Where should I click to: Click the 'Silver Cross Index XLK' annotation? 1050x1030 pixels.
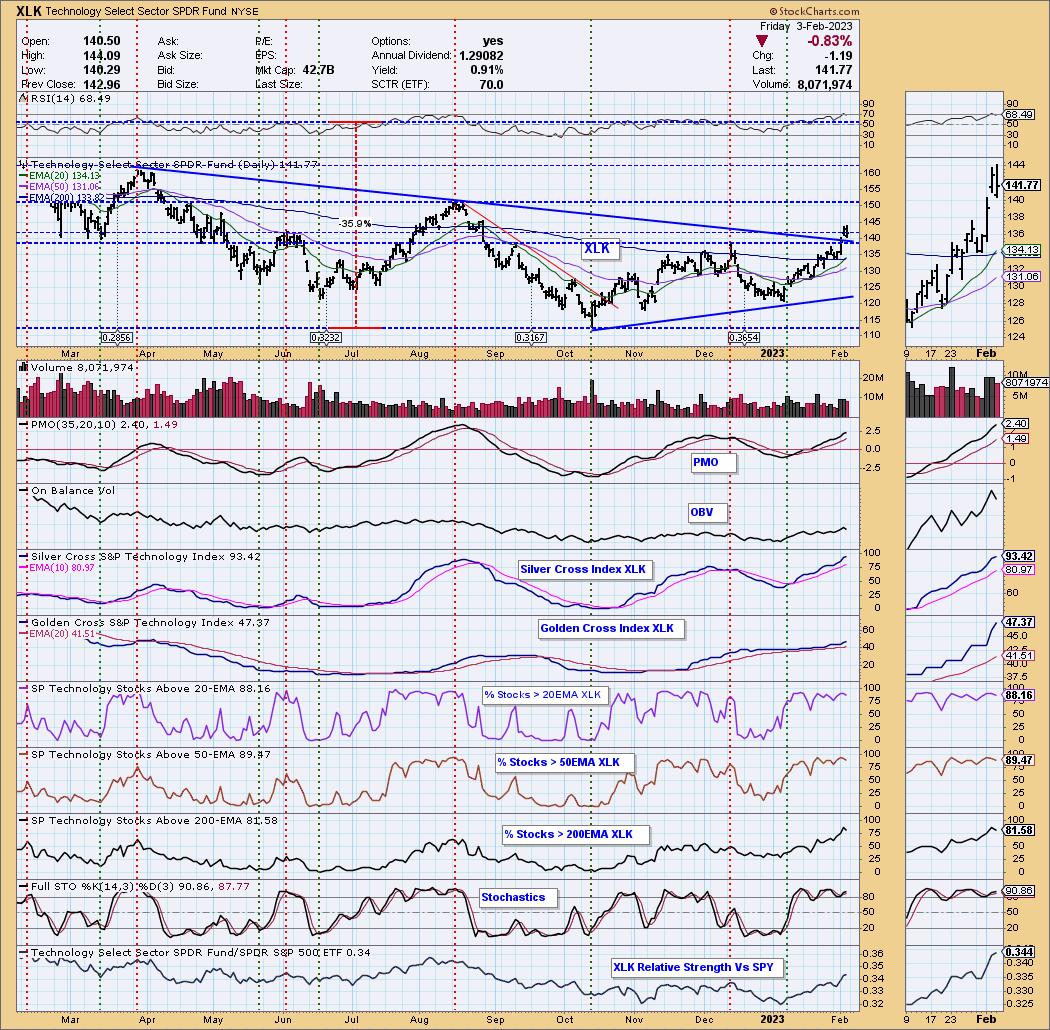(x=583, y=570)
